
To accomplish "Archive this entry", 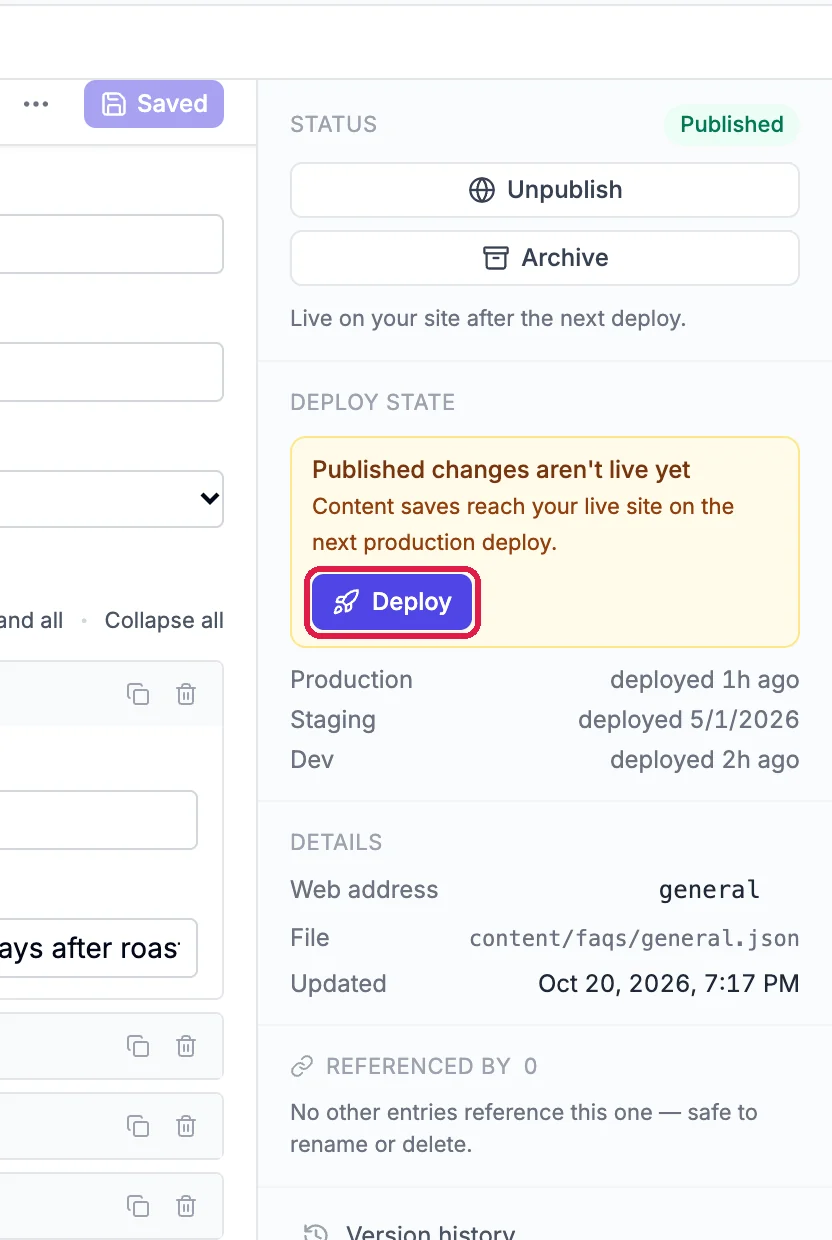I will tap(545, 258).
